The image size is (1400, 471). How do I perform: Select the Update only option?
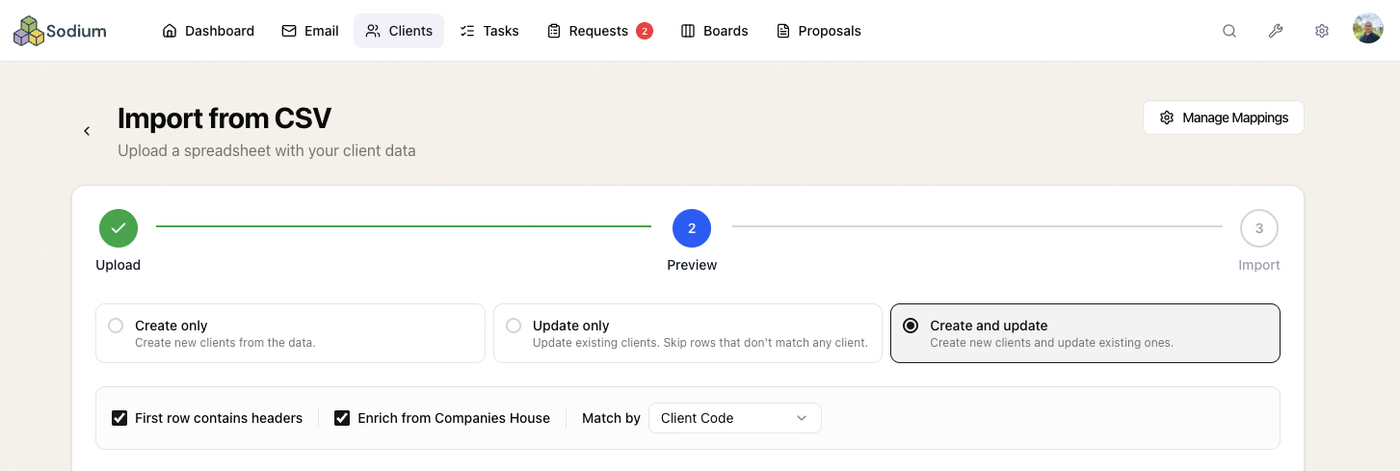tap(688, 333)
